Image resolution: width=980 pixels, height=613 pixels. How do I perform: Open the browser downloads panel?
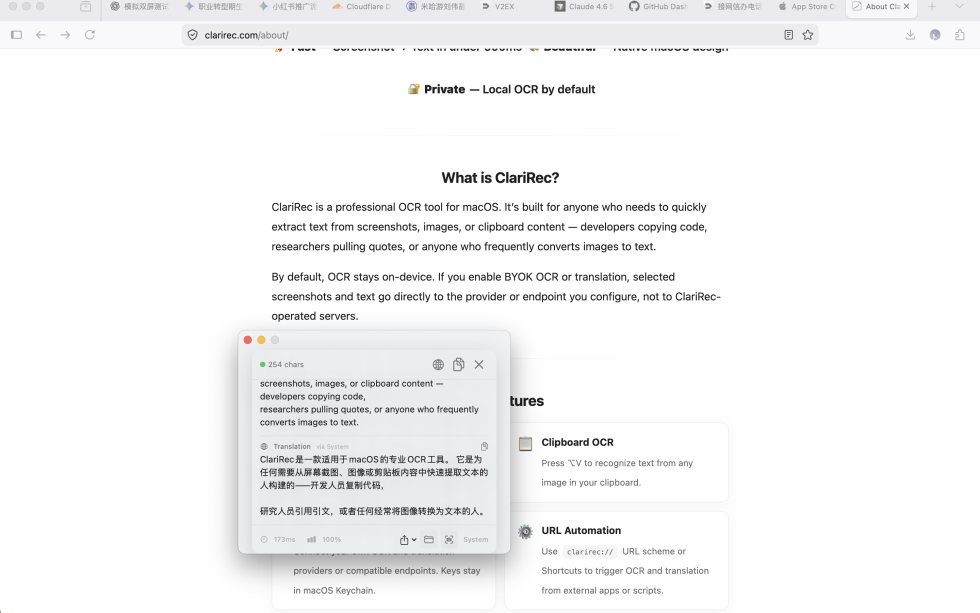point(910,35)
